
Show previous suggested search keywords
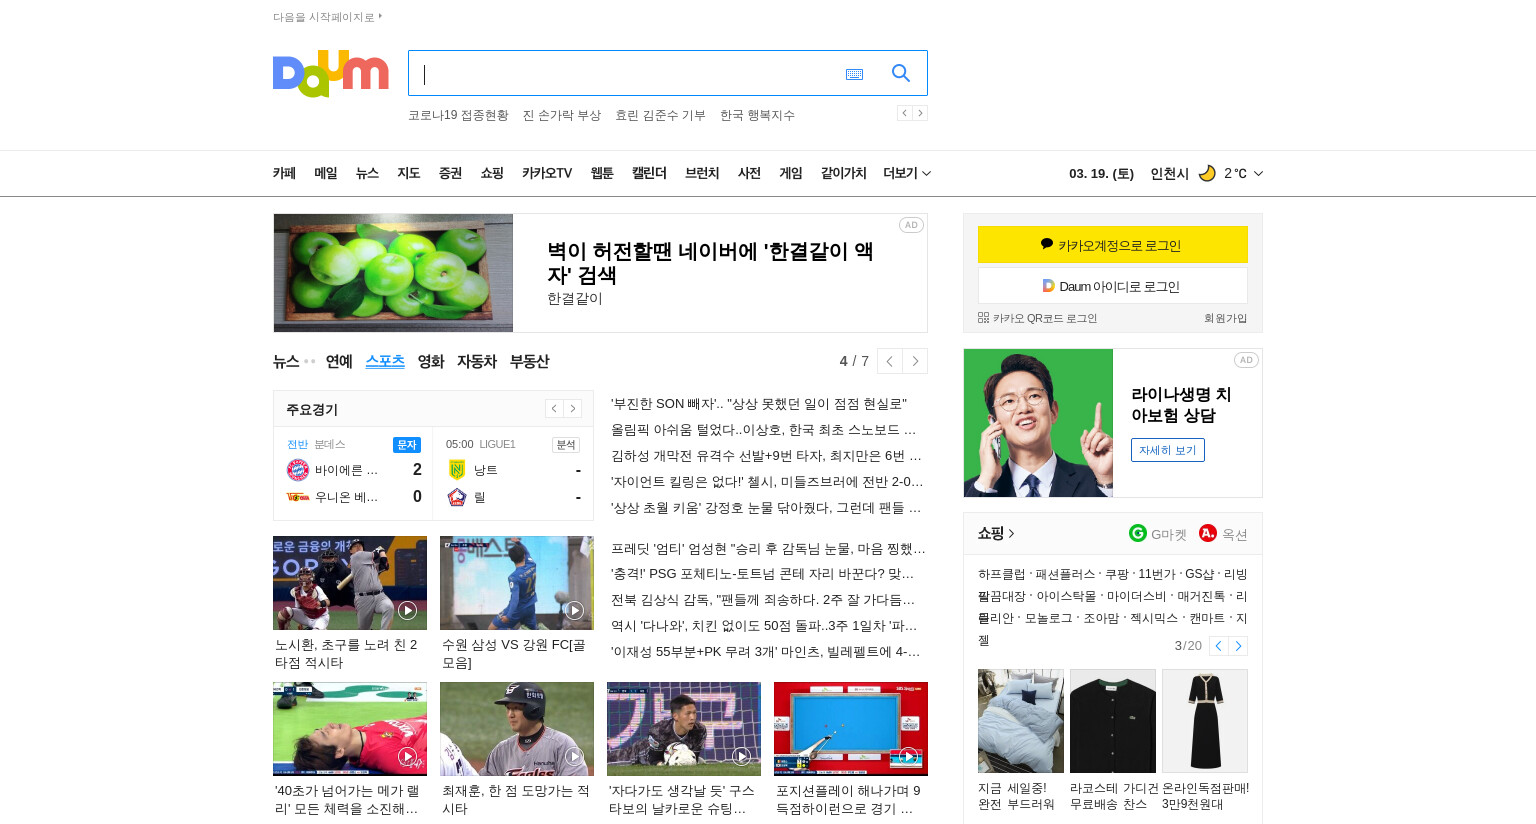click(904, 113)
